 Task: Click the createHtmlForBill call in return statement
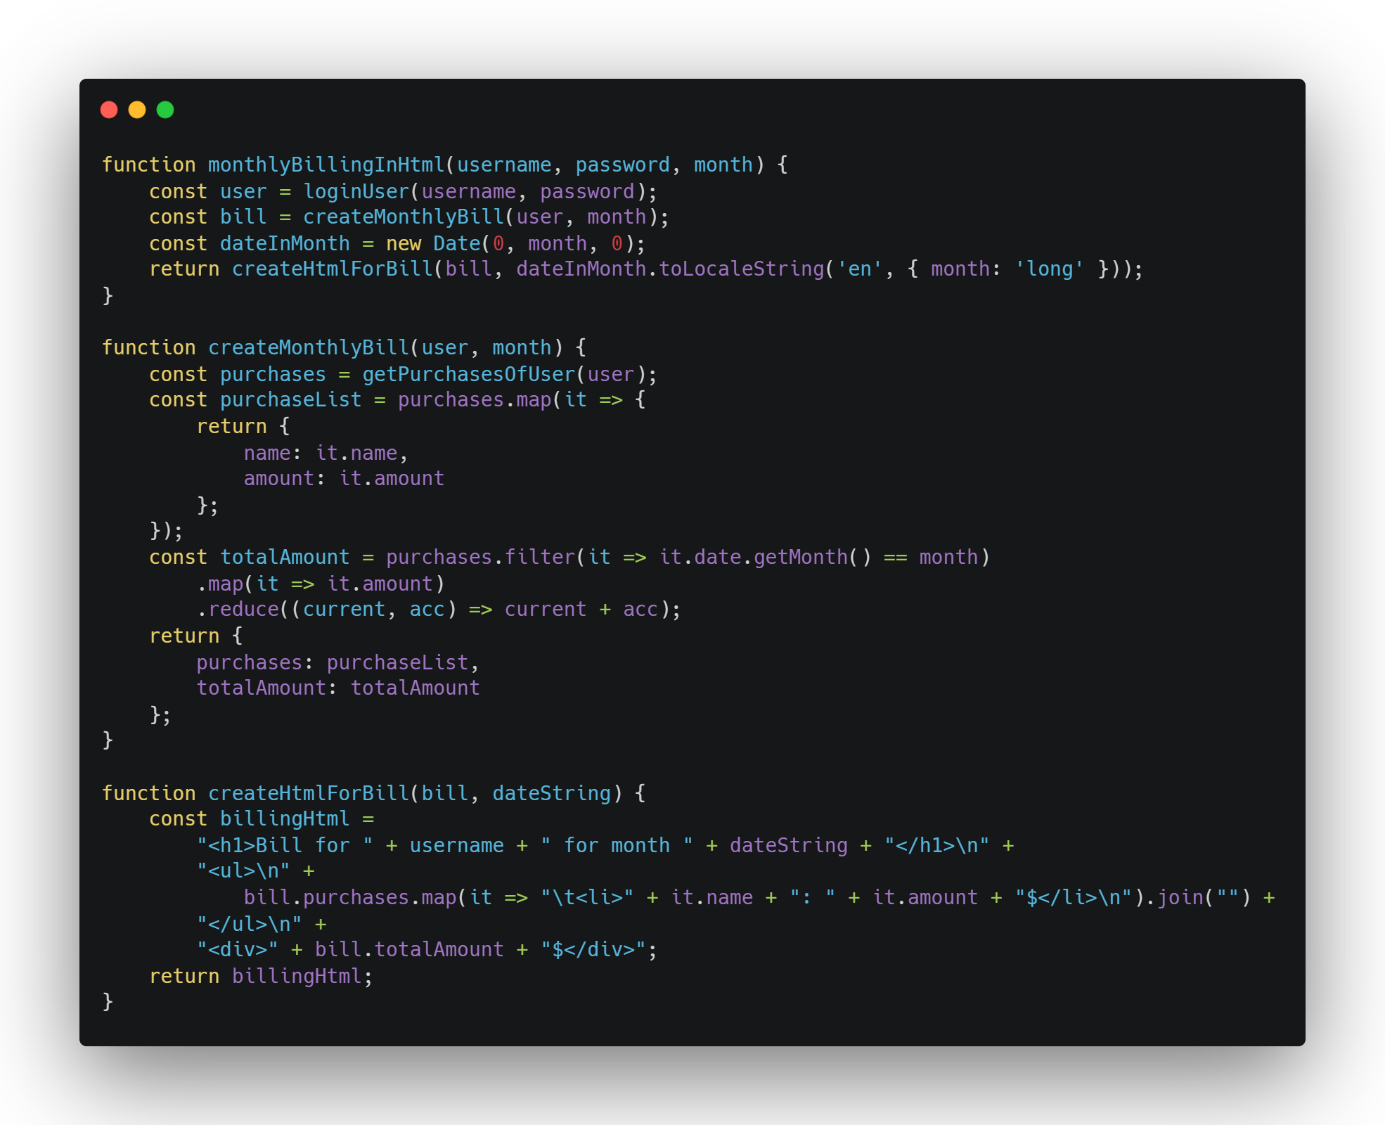point(333,269)
